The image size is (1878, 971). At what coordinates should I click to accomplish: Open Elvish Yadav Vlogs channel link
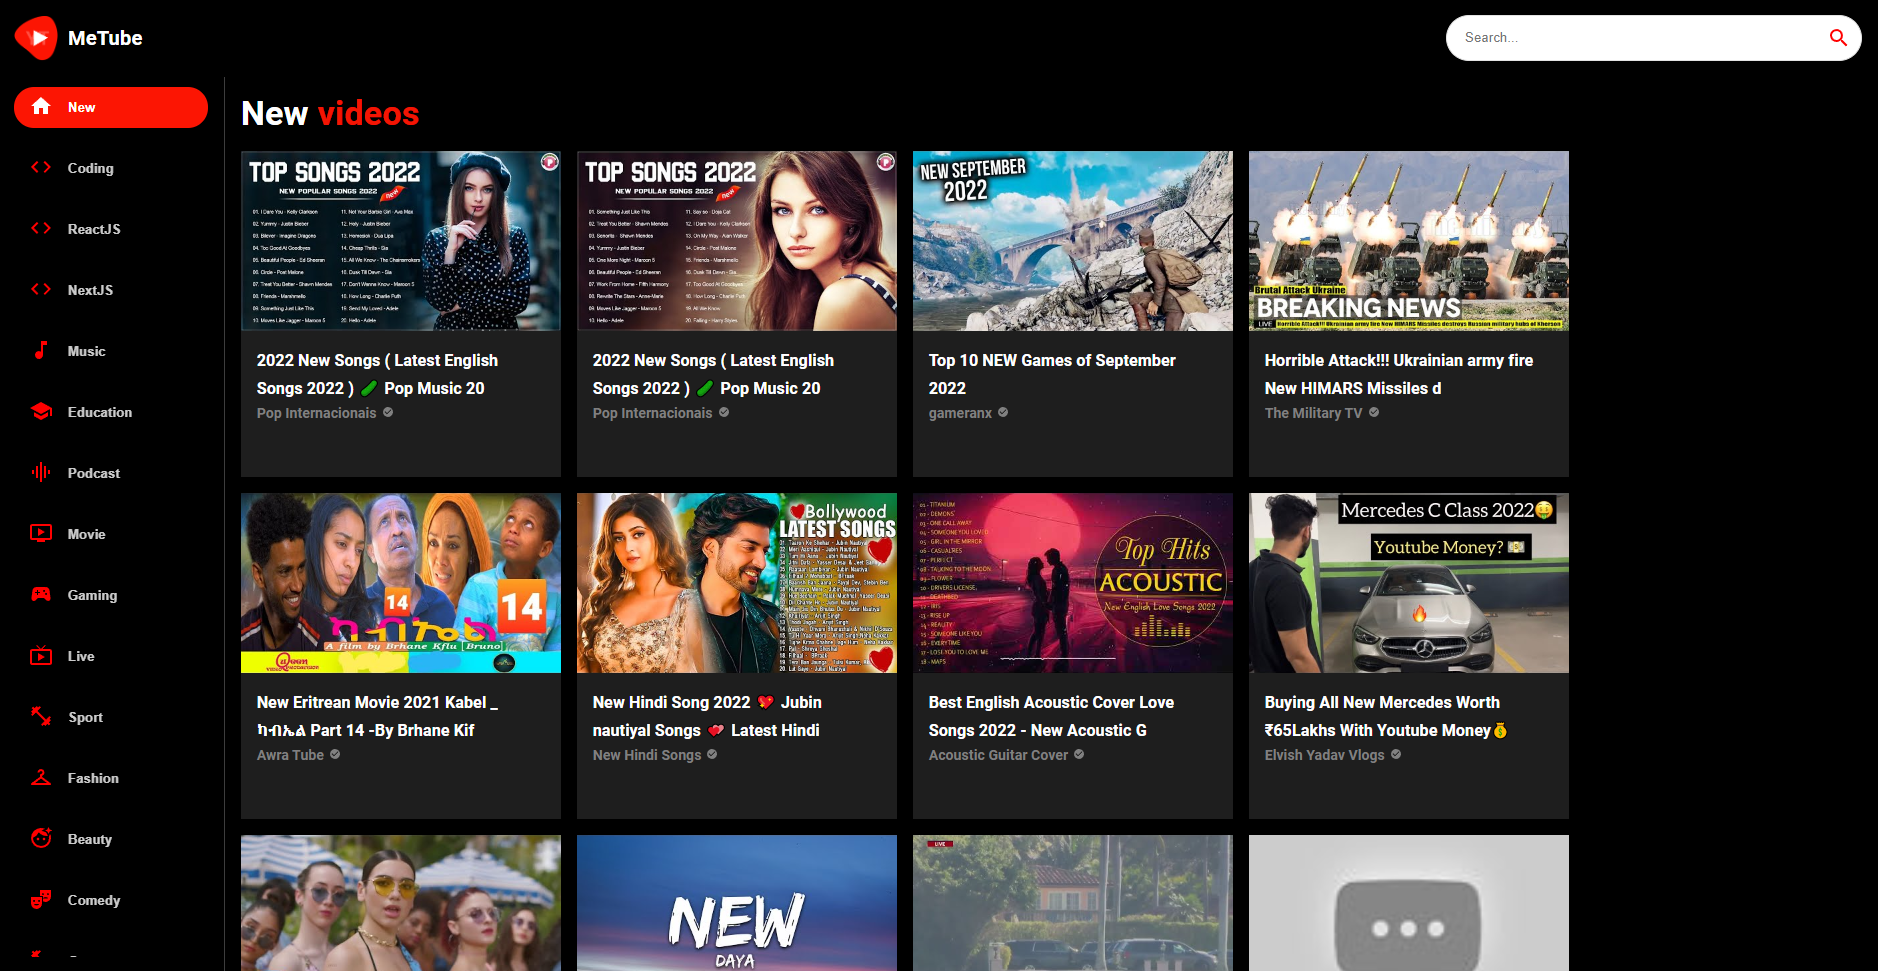point(1324,755)
